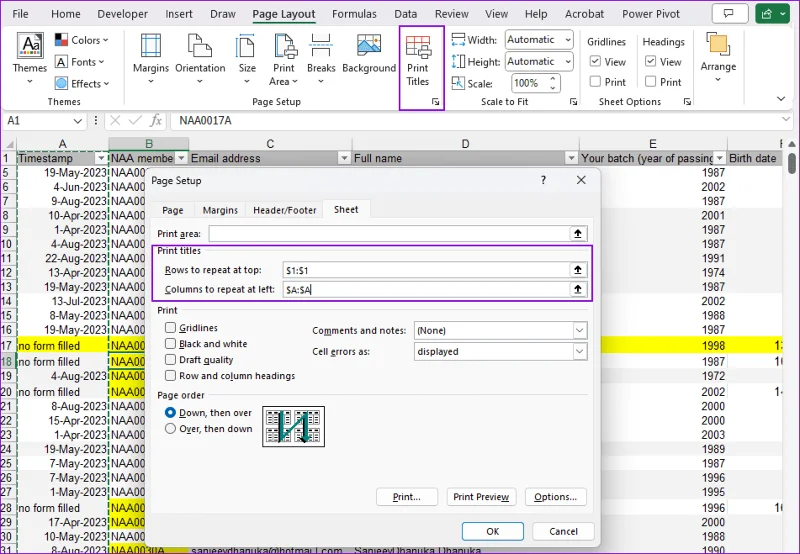Viewport: 800px width, 554px height.
Task: Open the Name Box dropdown arrow
Action: click(78, 121)
